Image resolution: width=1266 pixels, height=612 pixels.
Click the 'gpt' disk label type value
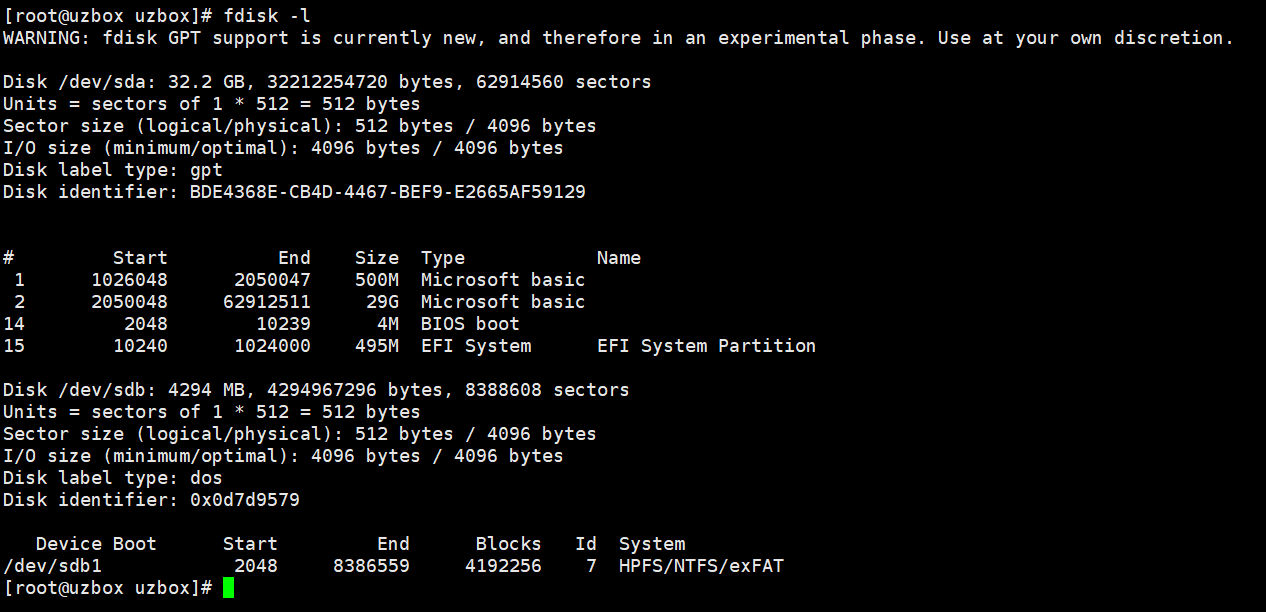click(206, 170)
